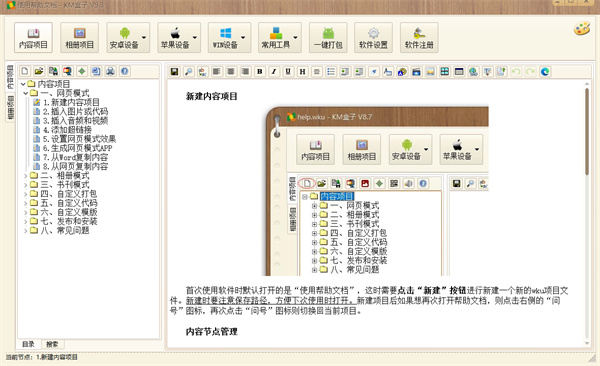Toggle italic formatting
Viewport: 600px width, 366px height.
tap(274, 72)
